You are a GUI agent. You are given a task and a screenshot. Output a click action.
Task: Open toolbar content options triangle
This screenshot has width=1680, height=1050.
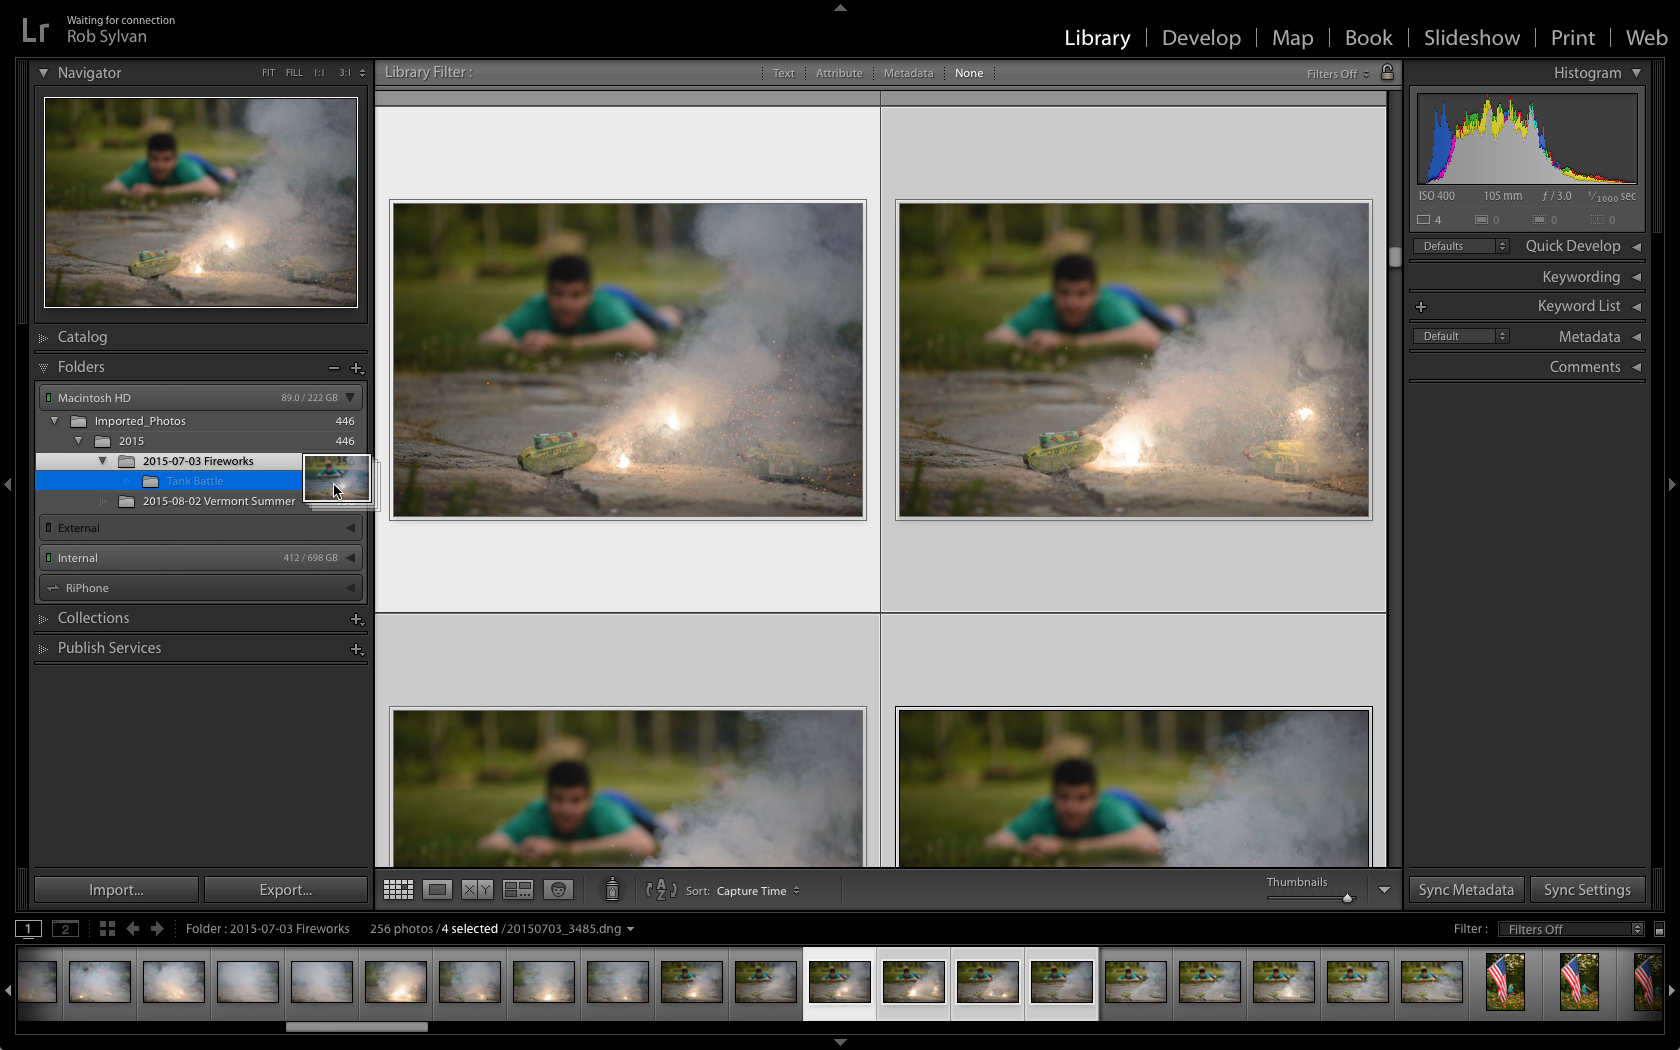tap(1384, 889)
